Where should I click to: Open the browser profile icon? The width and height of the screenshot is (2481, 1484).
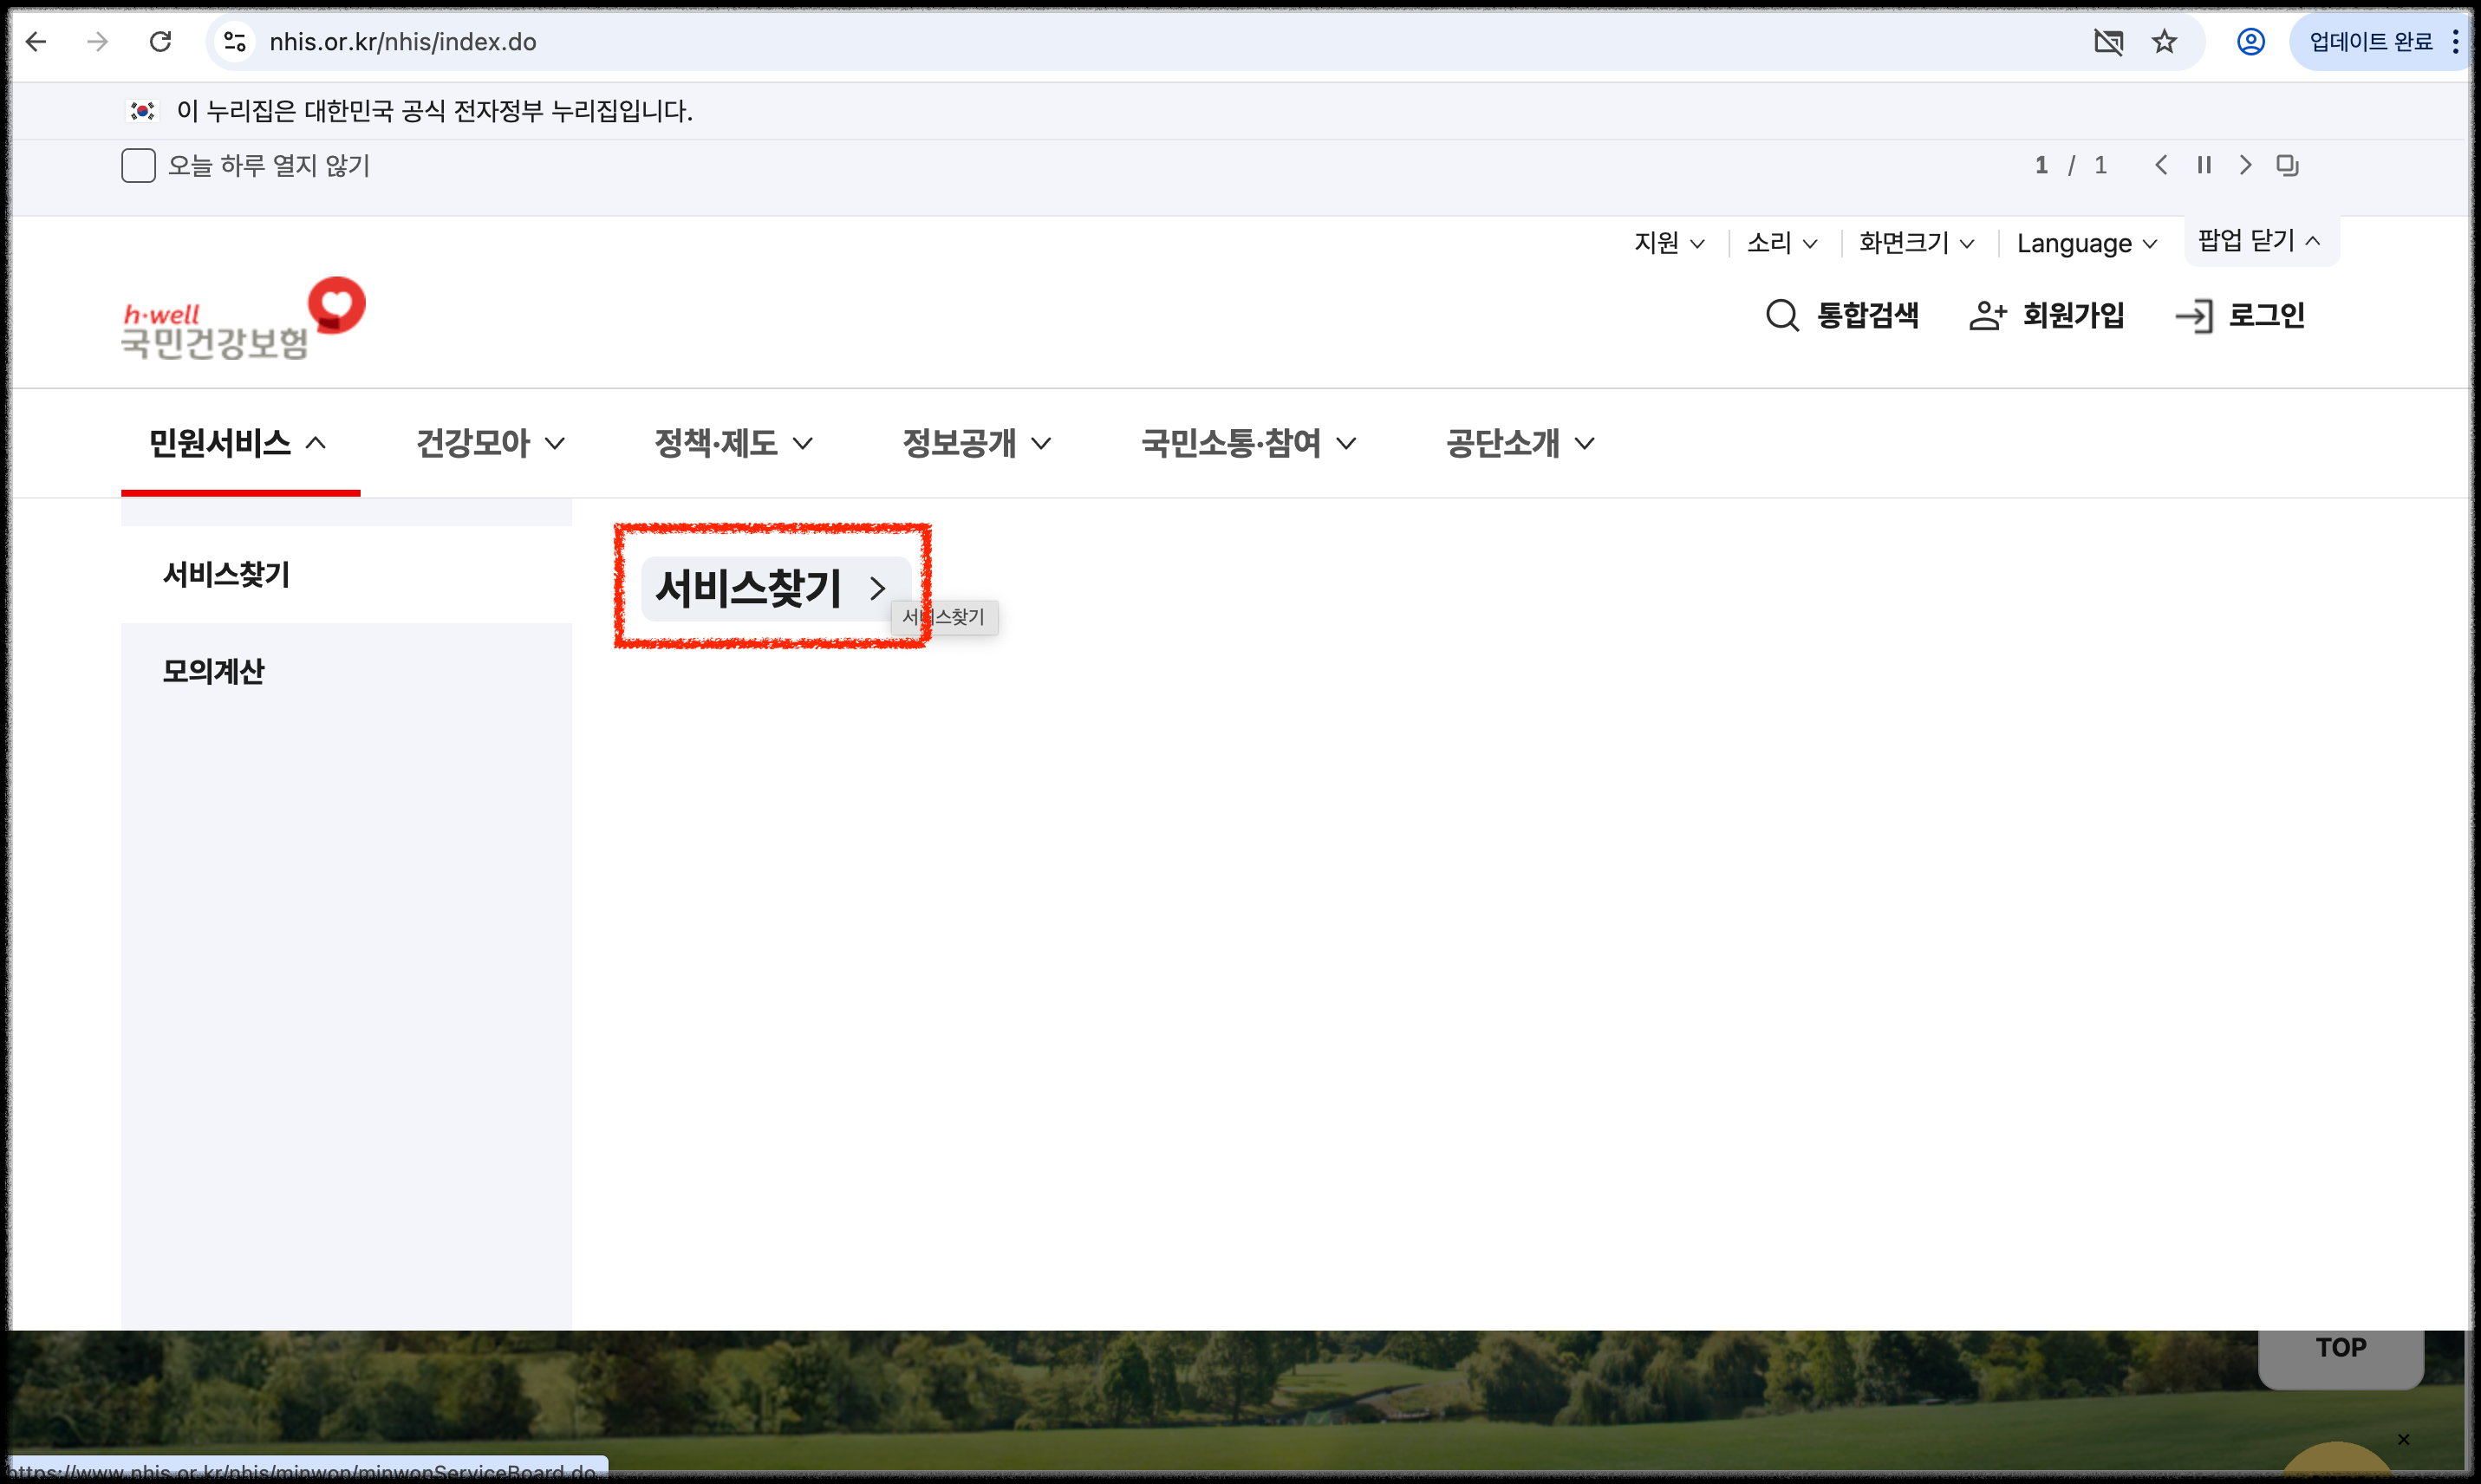point(2250,42)
